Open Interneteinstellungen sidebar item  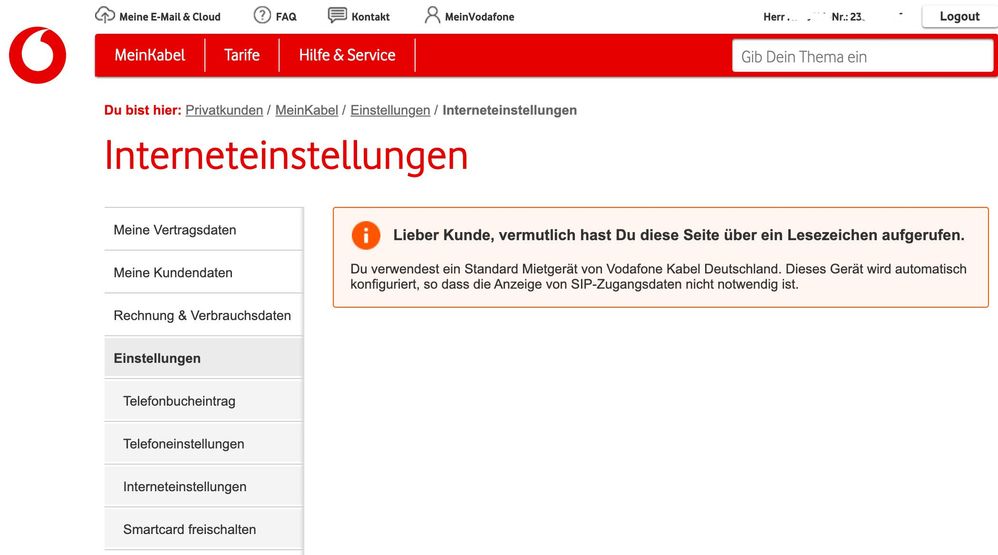click(x=204, y=486)
